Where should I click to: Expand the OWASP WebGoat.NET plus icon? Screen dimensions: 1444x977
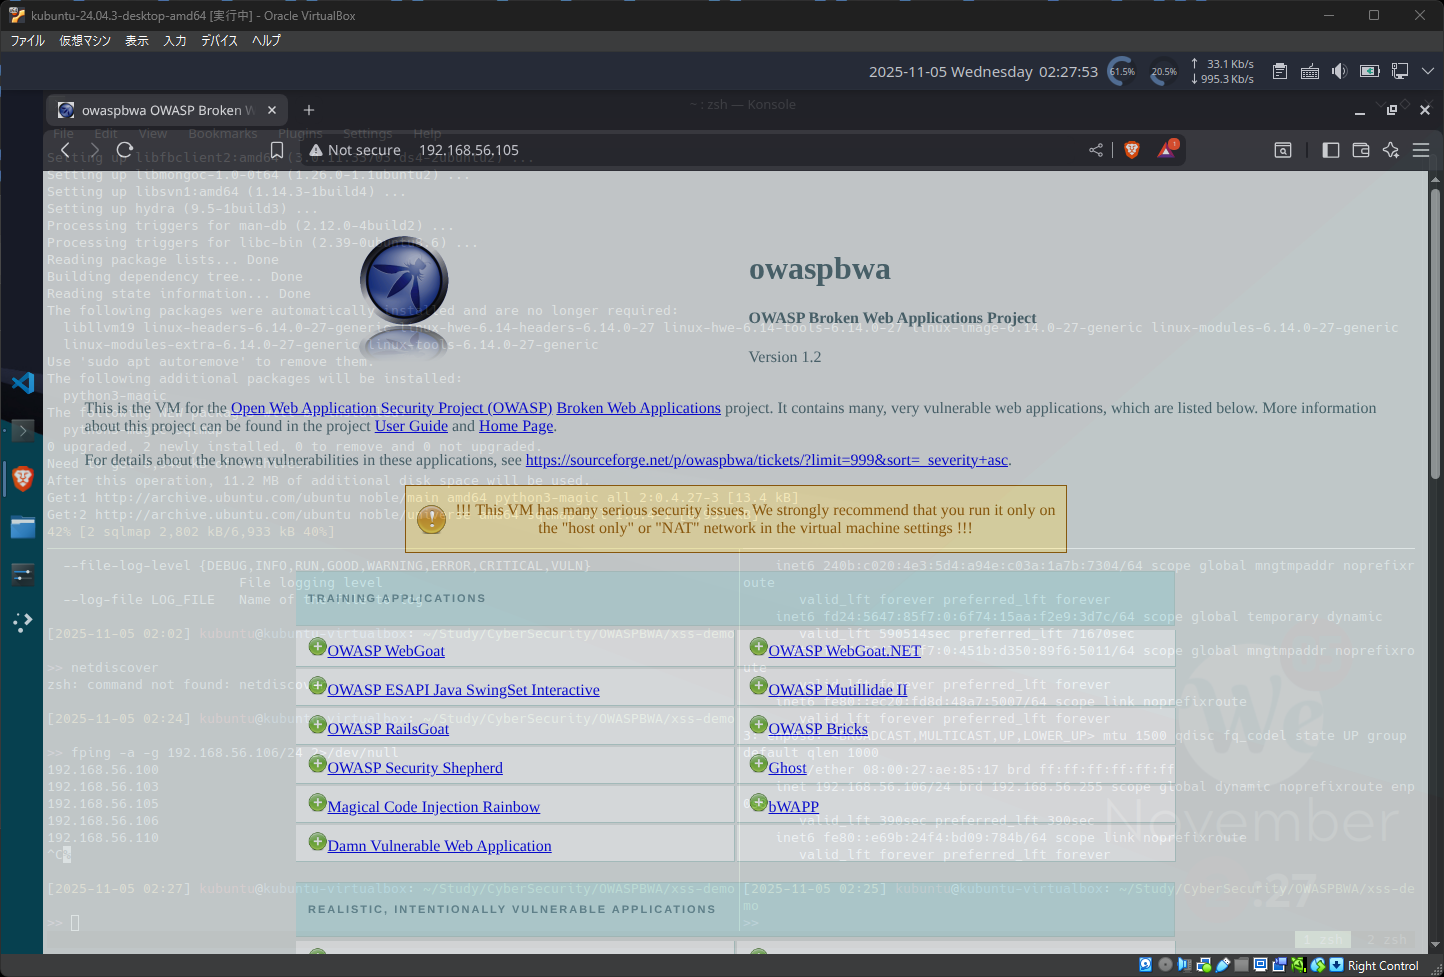pos(758,647)
